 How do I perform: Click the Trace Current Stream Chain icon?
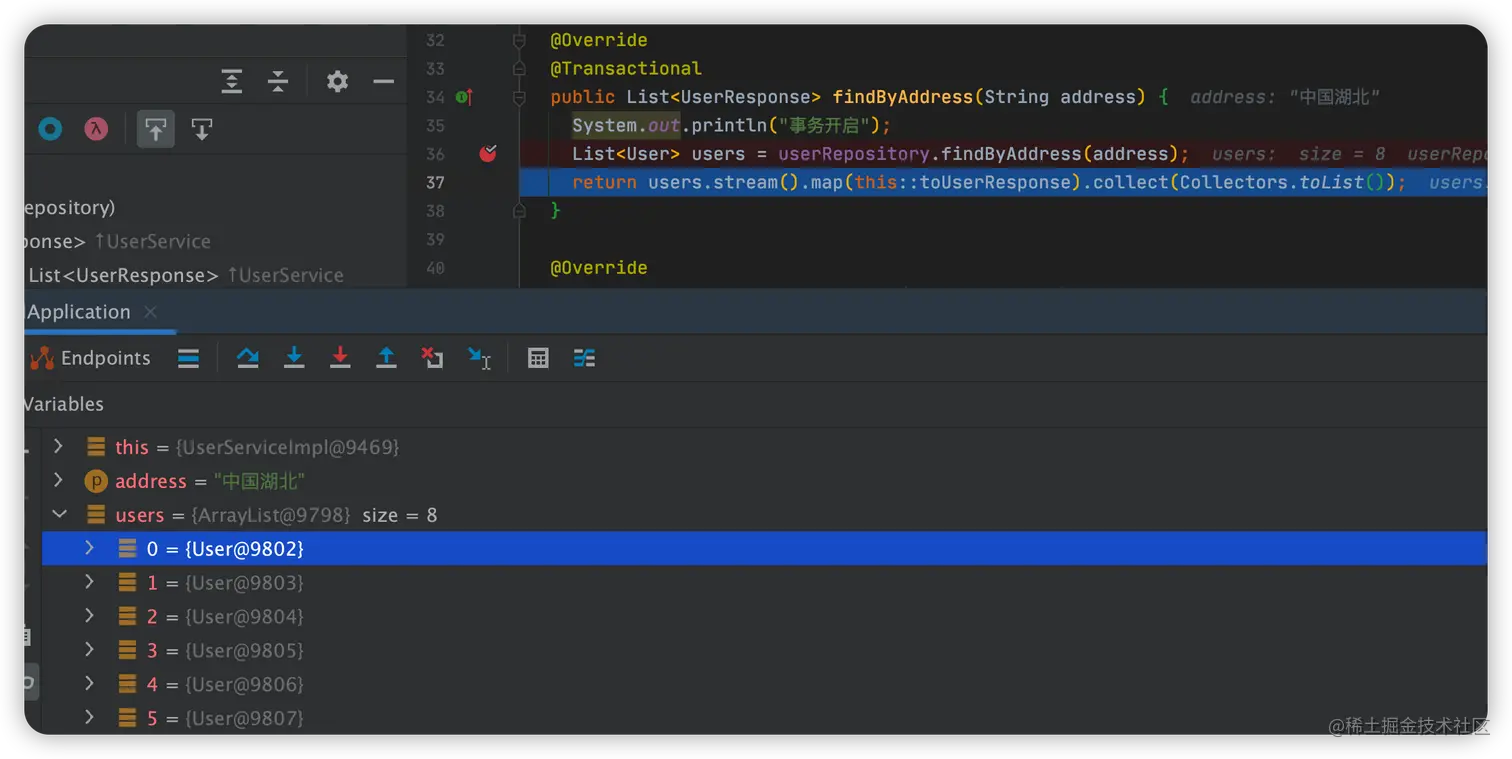point(584,358)
